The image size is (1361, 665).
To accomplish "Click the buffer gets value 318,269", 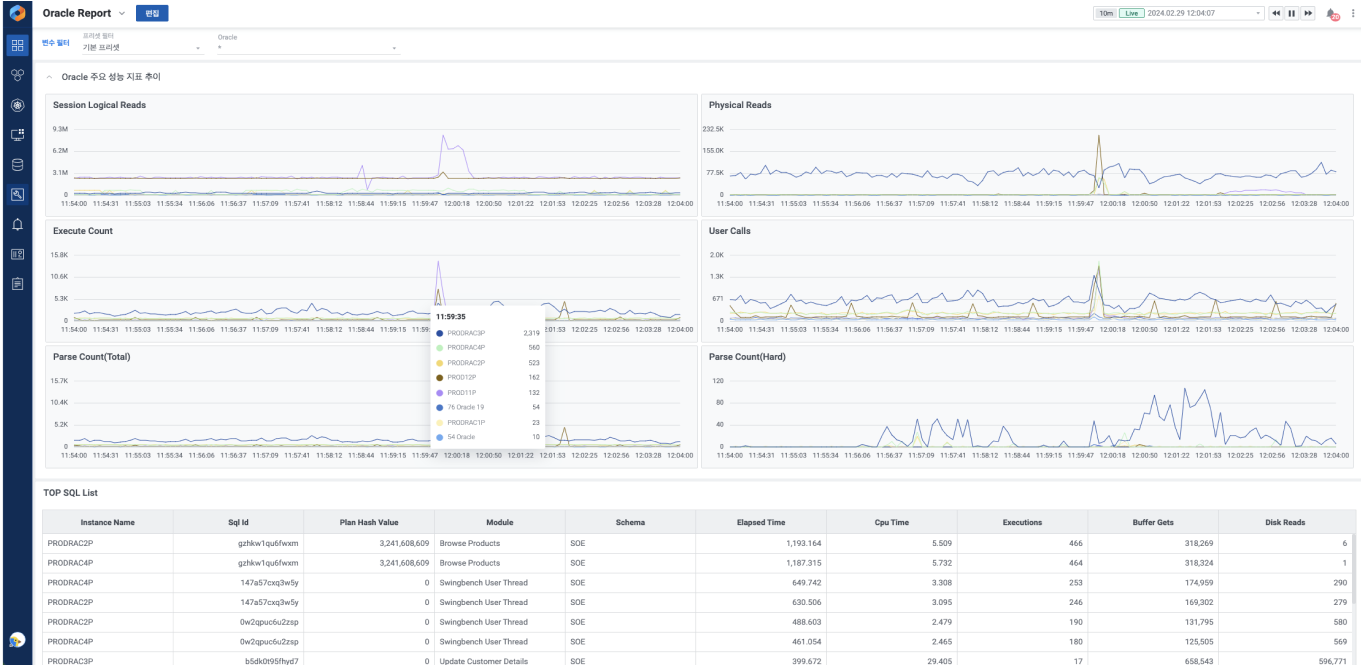I will [x=1198, y=543].
